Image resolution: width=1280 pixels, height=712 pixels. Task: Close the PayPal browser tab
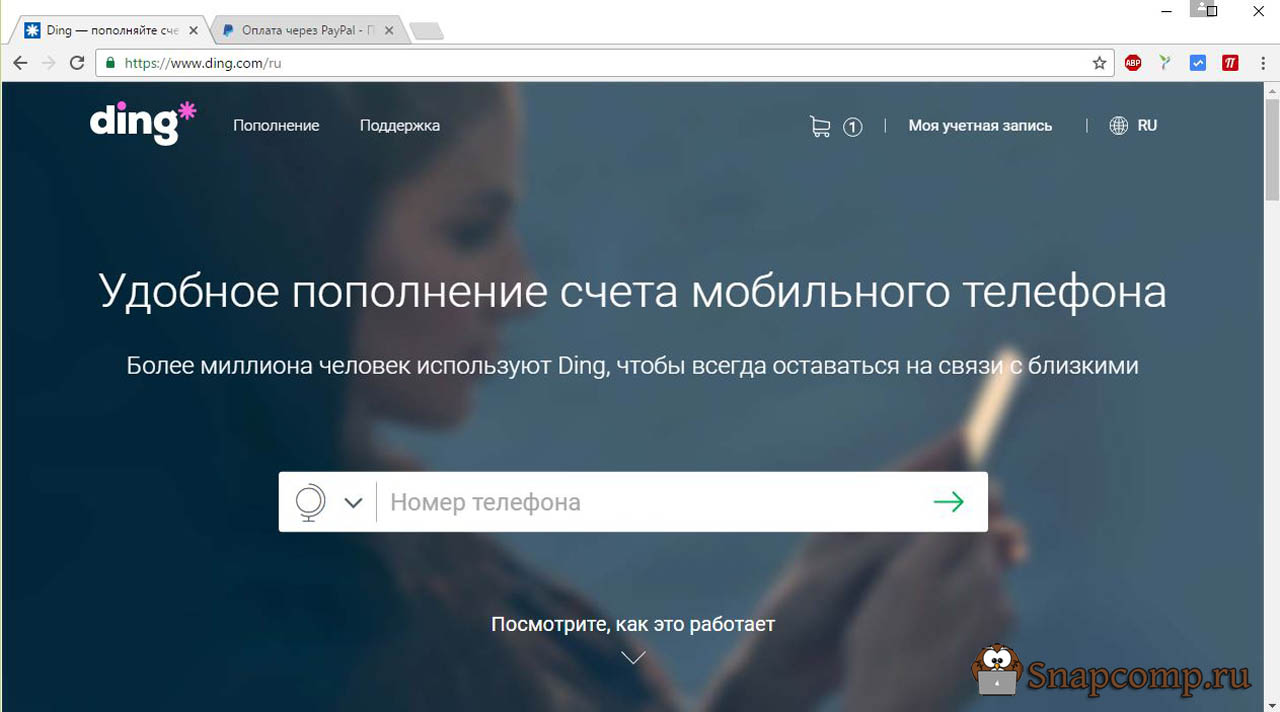coord(389,31)
